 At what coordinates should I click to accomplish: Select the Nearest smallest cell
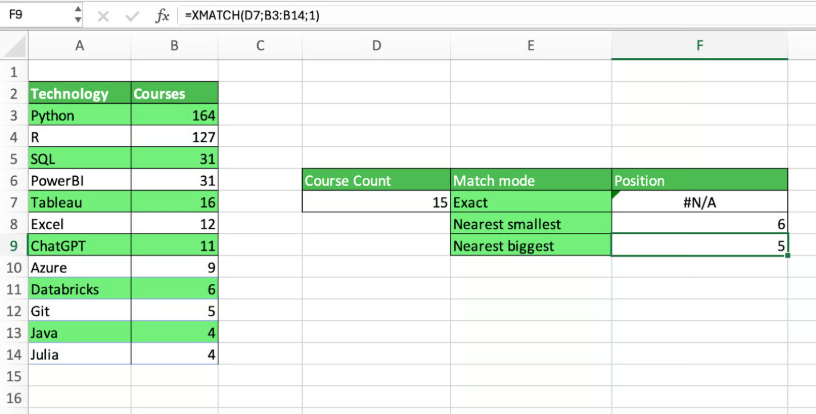point(530,224)
